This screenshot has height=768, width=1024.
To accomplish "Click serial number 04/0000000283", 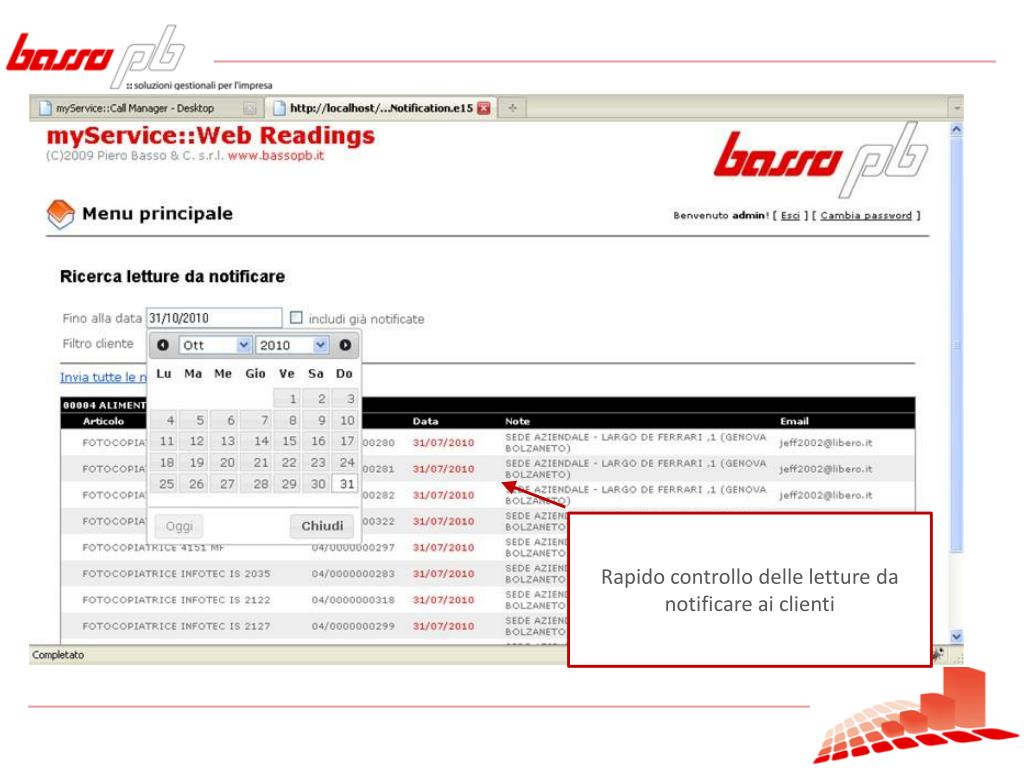I will tap(353, 573).
